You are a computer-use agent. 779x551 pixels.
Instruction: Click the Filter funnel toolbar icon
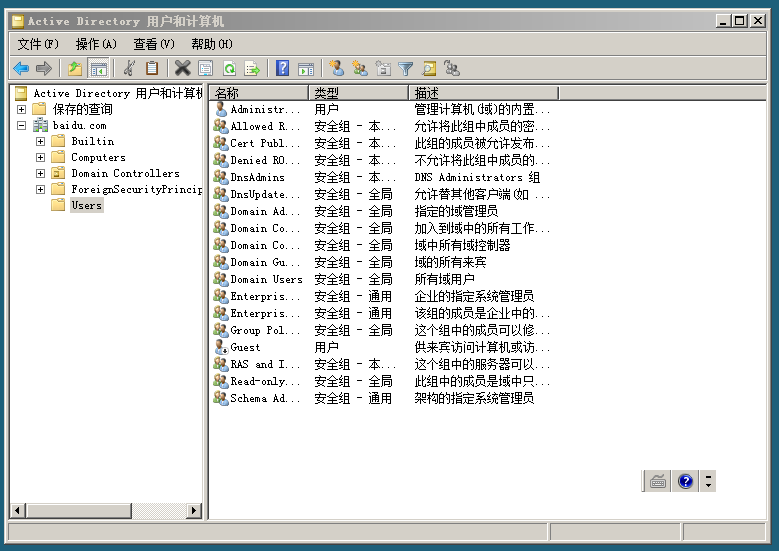tap(406, 68)
